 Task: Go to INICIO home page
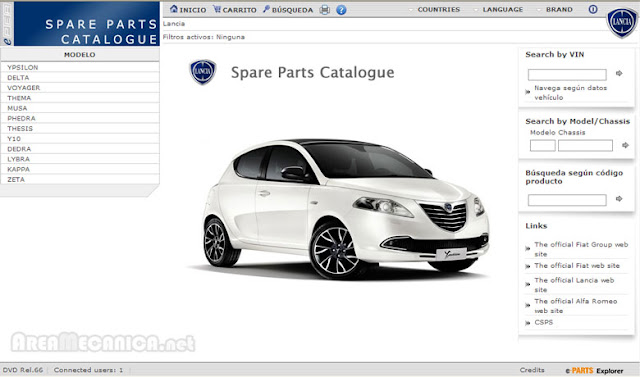pyautogui.click(x=188, y=9)
